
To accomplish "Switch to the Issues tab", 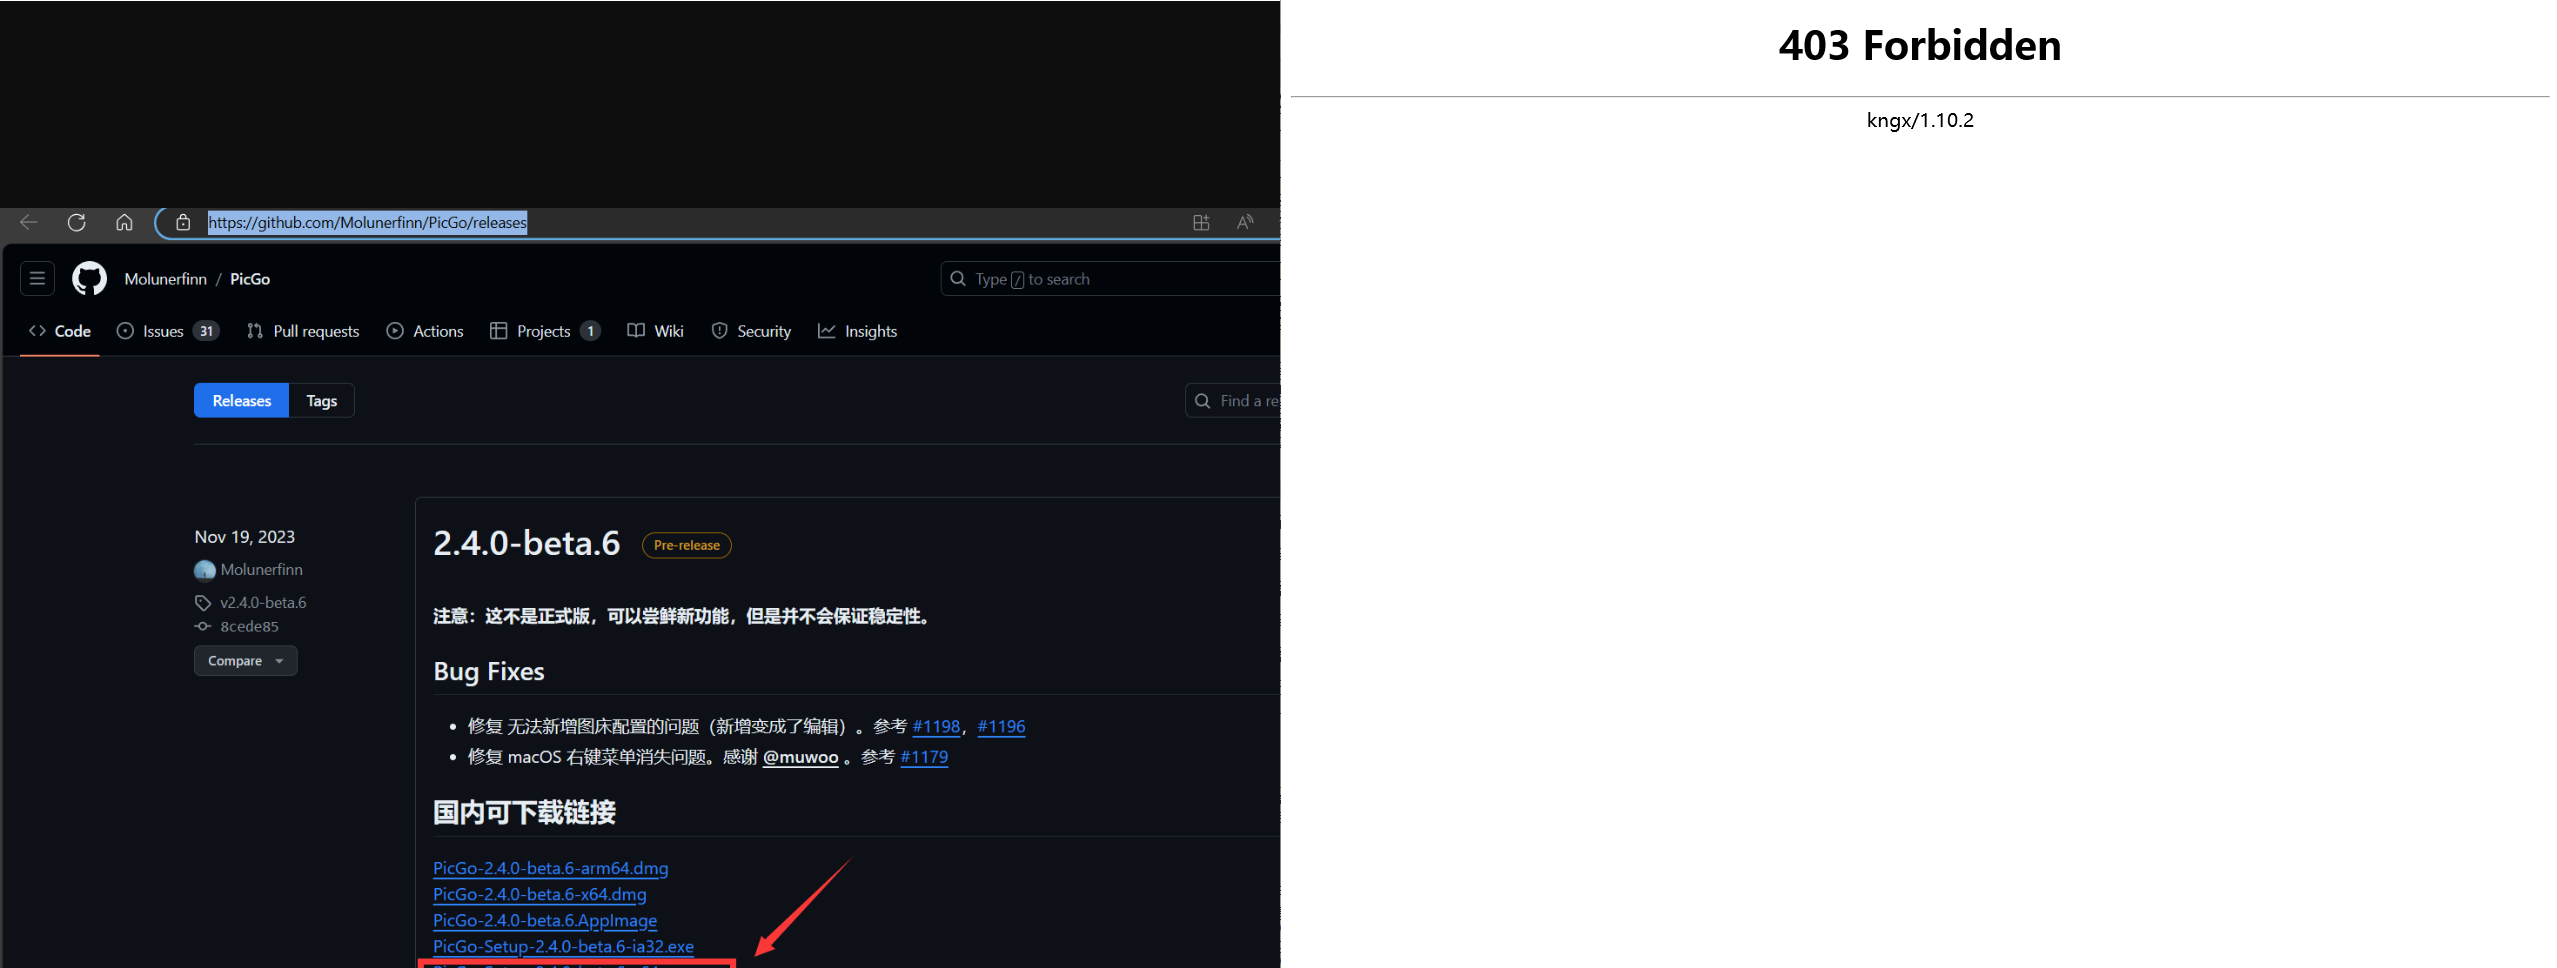I will pyautogui.click(x=168, y=331).
